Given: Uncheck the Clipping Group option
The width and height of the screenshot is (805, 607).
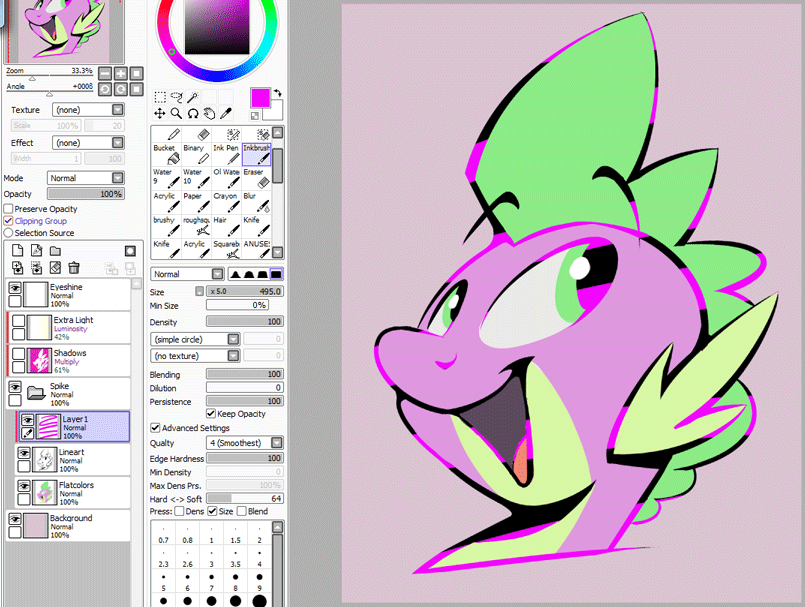Looking at the screenshot, I should 8,221.
